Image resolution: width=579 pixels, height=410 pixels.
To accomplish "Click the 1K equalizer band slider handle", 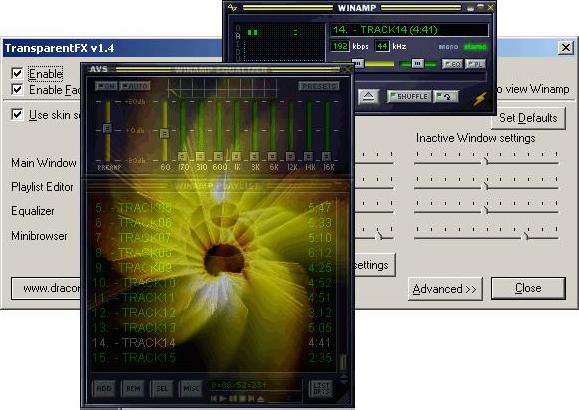I will [x=236, y=156].
